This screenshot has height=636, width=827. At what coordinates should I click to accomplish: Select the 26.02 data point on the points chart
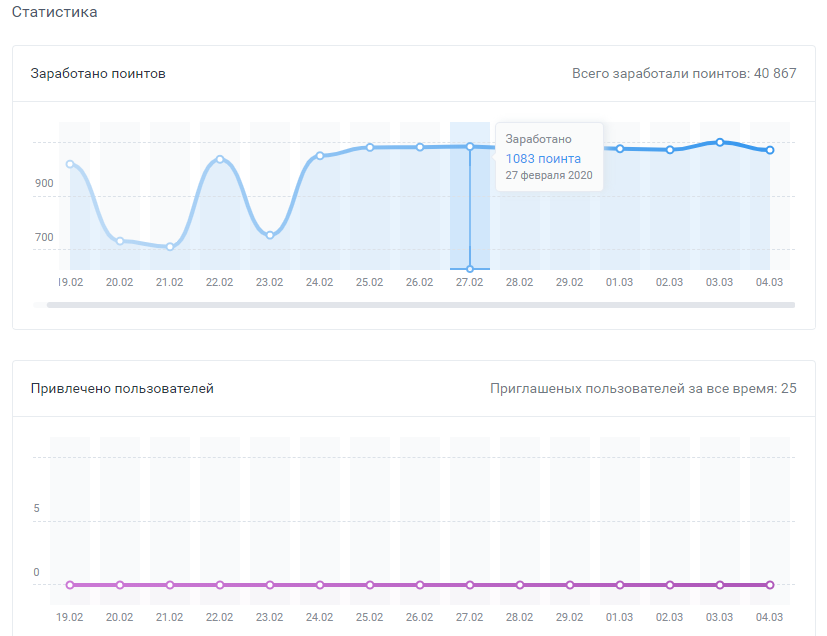(420, 147)
